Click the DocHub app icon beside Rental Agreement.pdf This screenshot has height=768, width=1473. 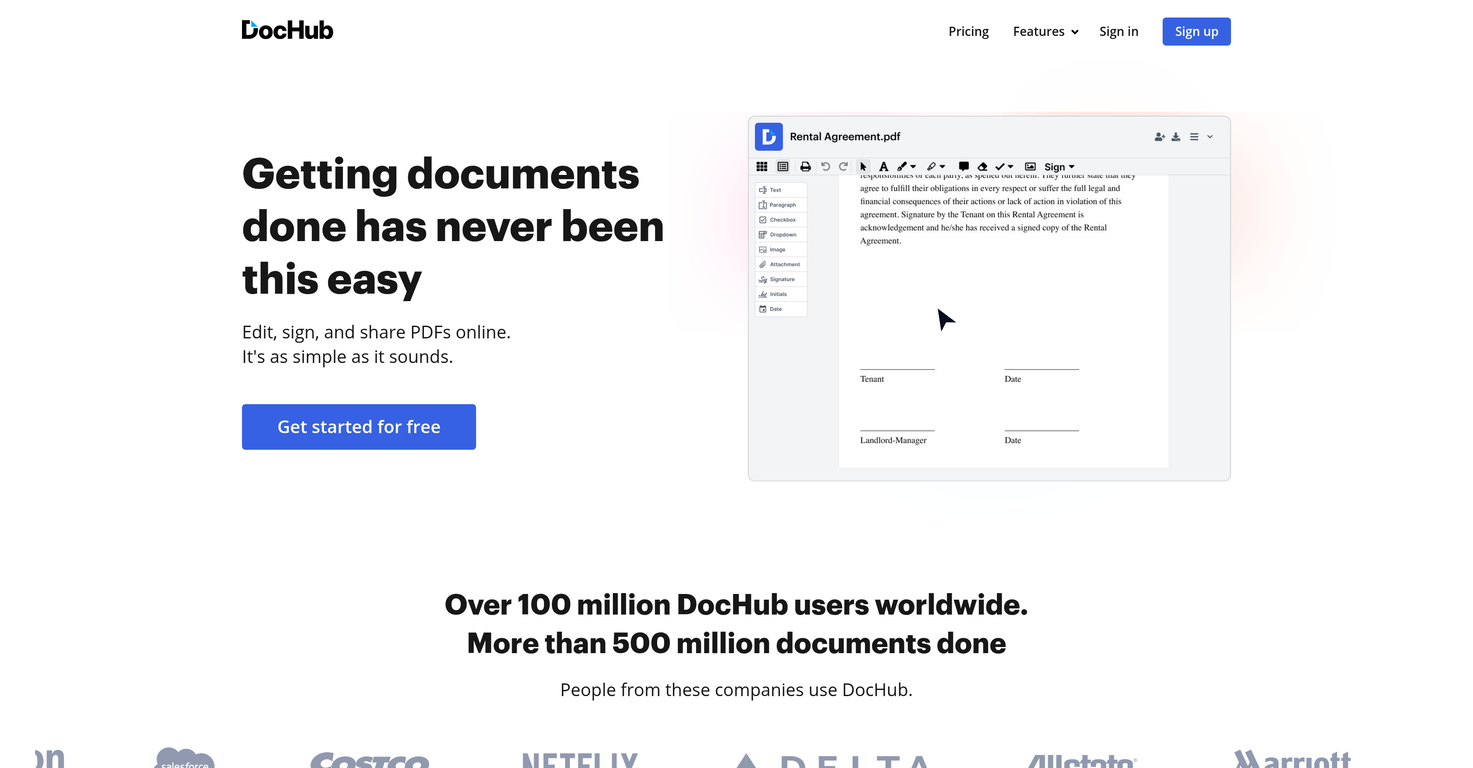(x=769, y=136)
